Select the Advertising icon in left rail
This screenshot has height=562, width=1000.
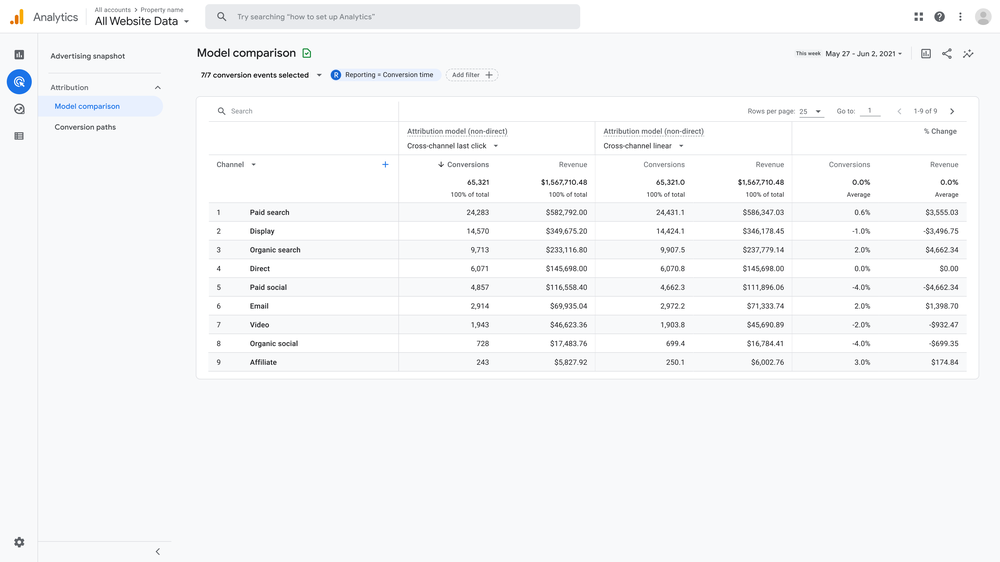(x=19, y=82)
